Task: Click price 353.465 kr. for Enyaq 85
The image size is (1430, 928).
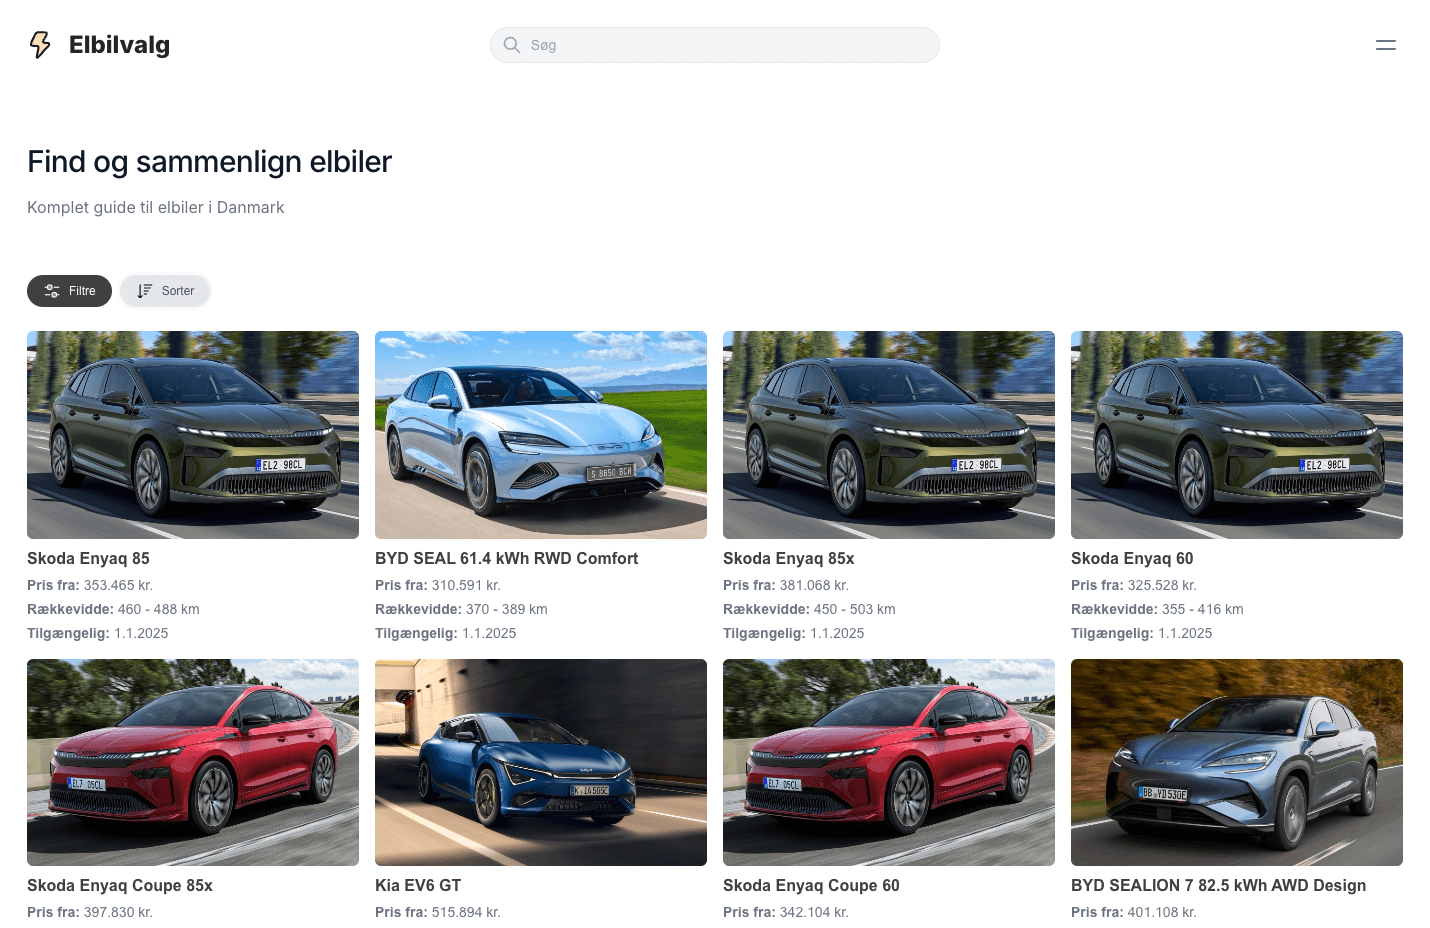Action: [118, 585]
